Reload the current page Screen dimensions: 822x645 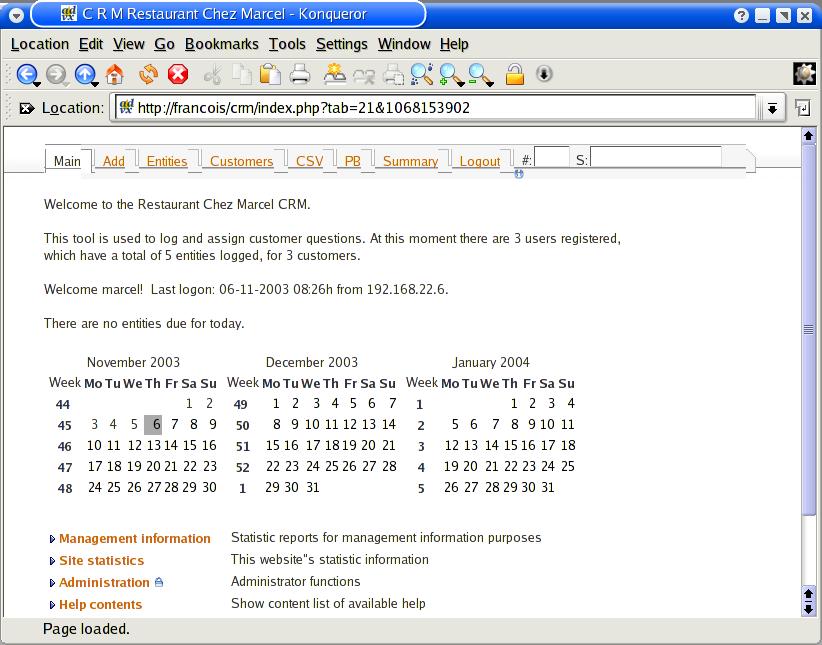[x=149, y=74]
